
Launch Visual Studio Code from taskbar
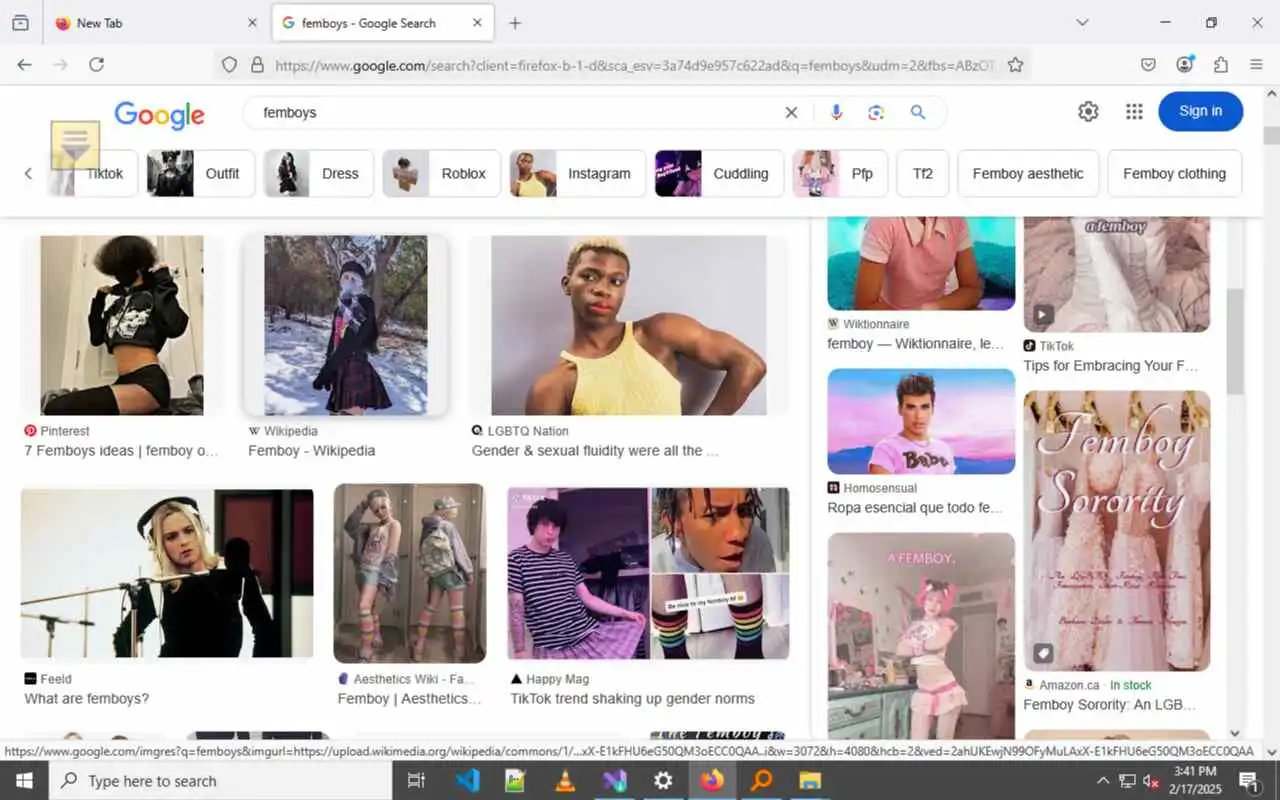[x=467, y=781]
